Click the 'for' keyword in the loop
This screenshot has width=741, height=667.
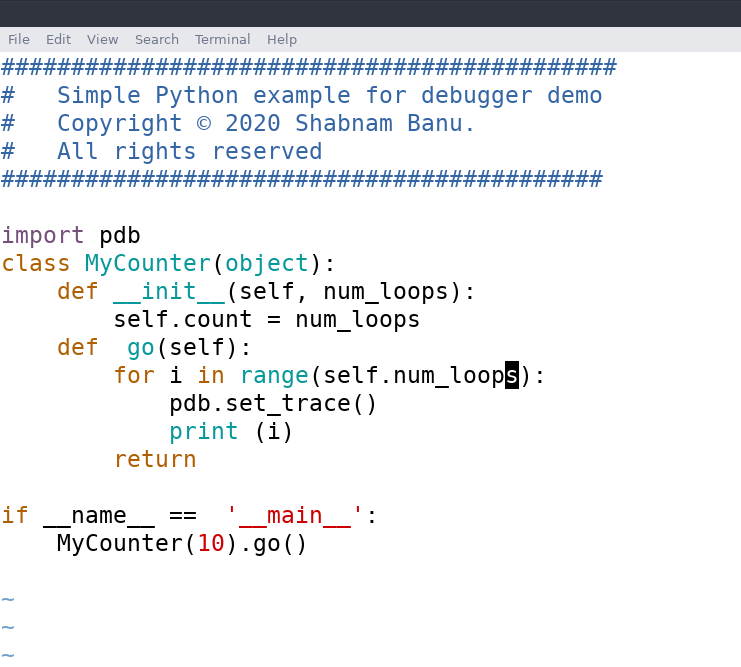134,376
